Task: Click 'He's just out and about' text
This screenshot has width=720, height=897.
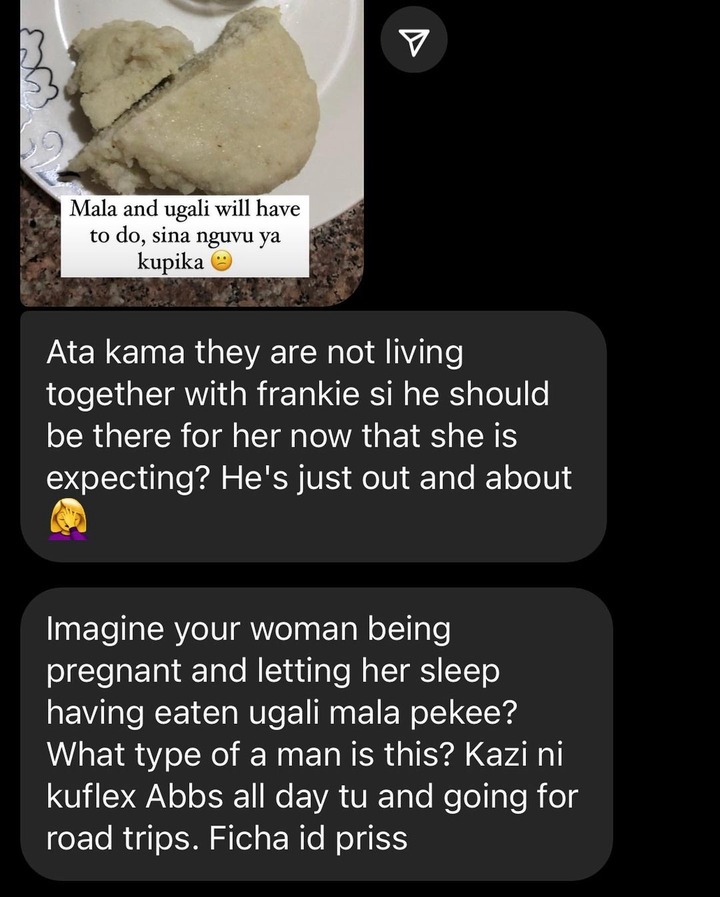Action: coord(396,478)
